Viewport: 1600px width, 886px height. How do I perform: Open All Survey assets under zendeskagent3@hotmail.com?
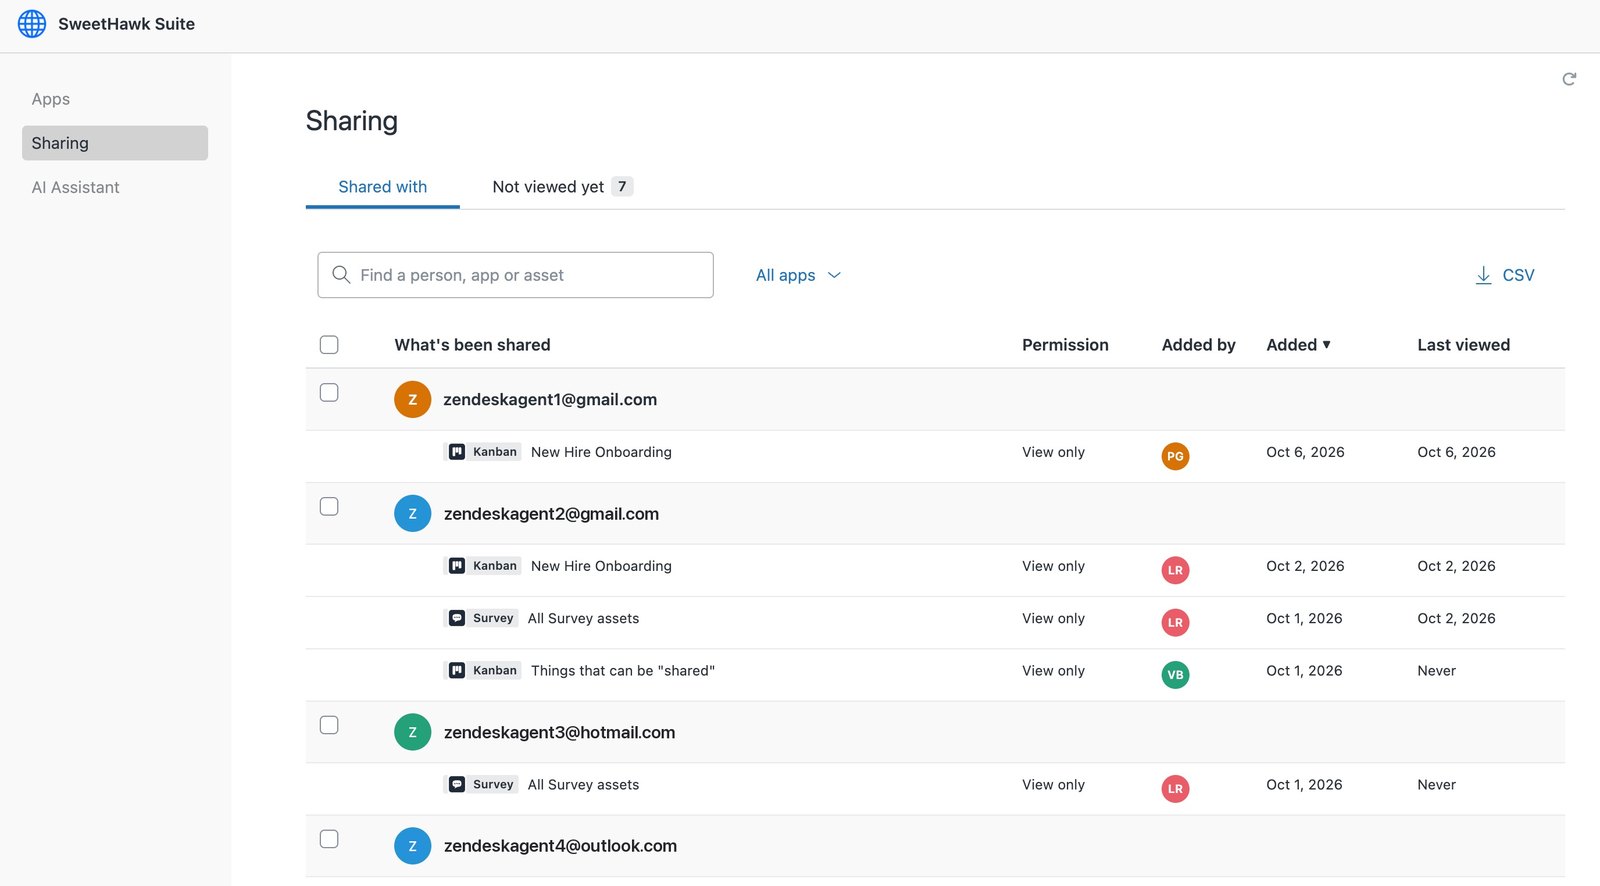tap(583, 785)
